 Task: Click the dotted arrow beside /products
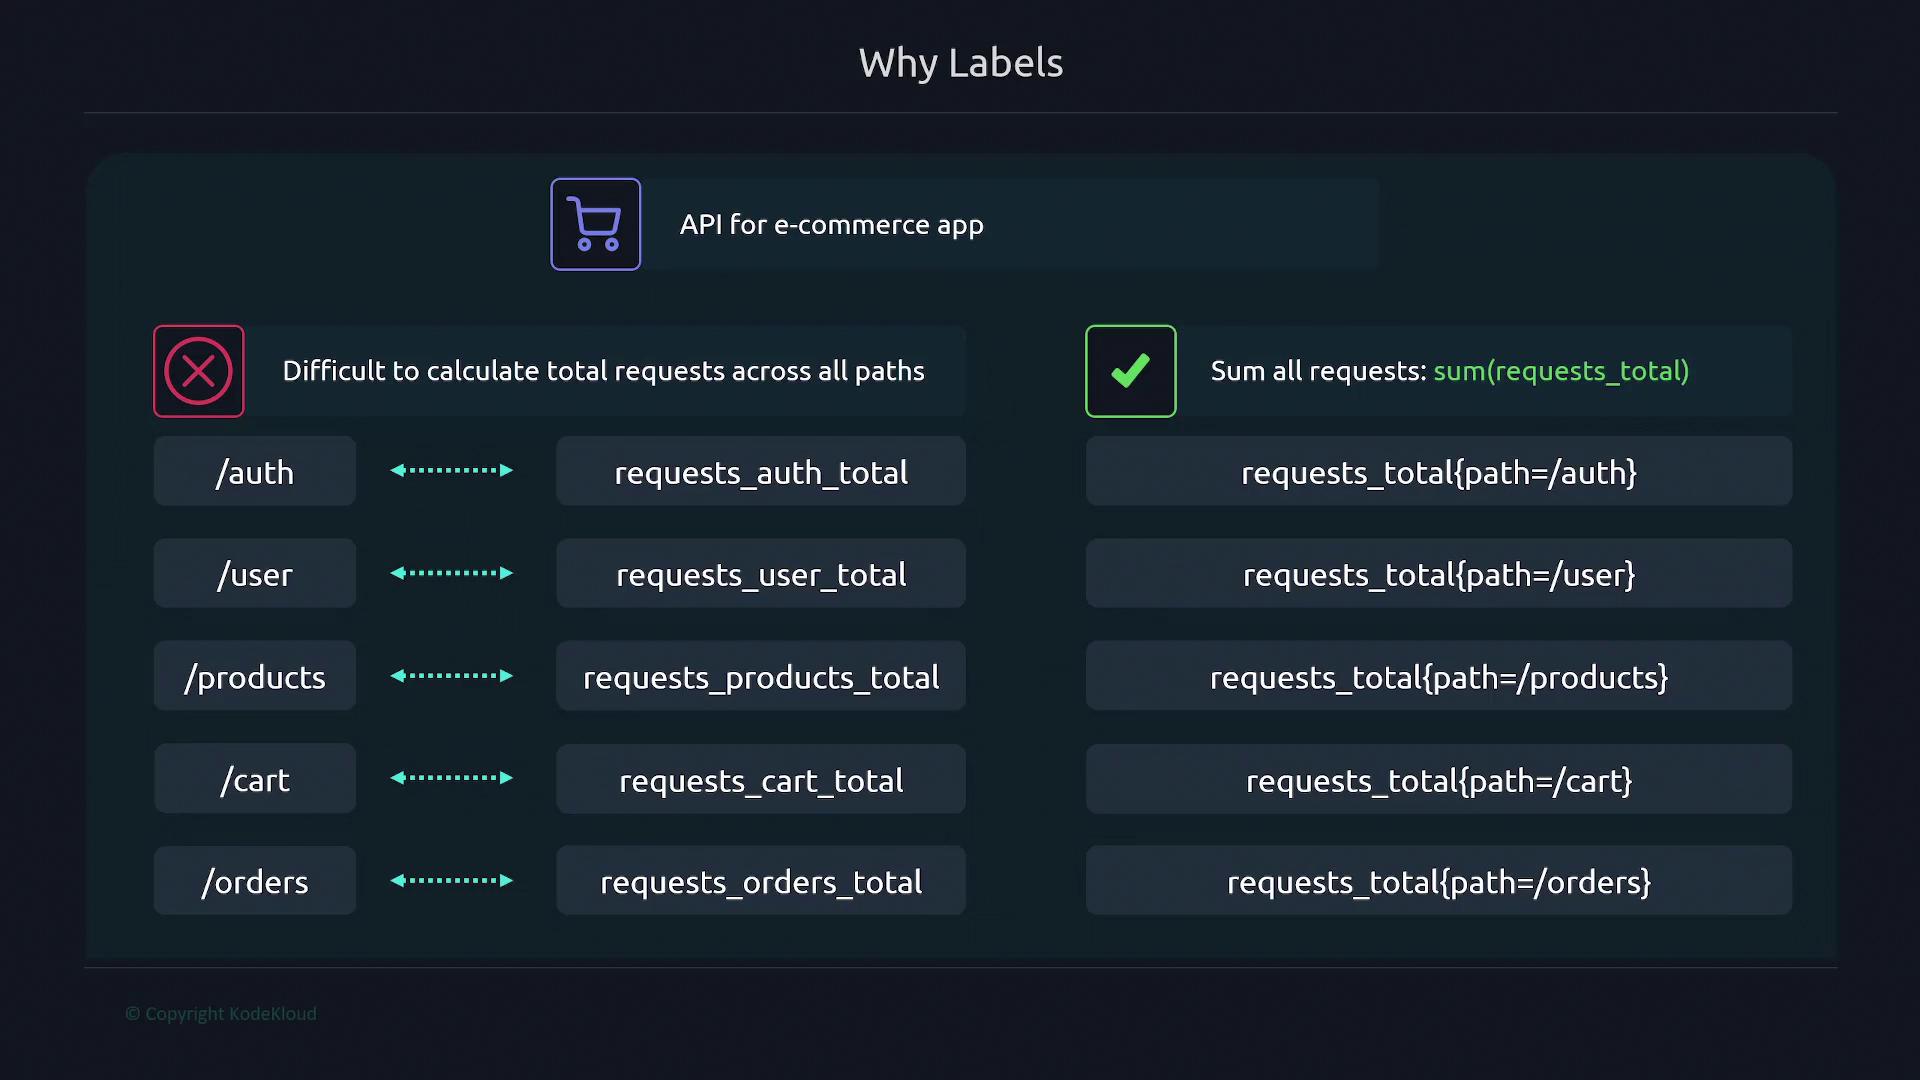tap(451, 676)
